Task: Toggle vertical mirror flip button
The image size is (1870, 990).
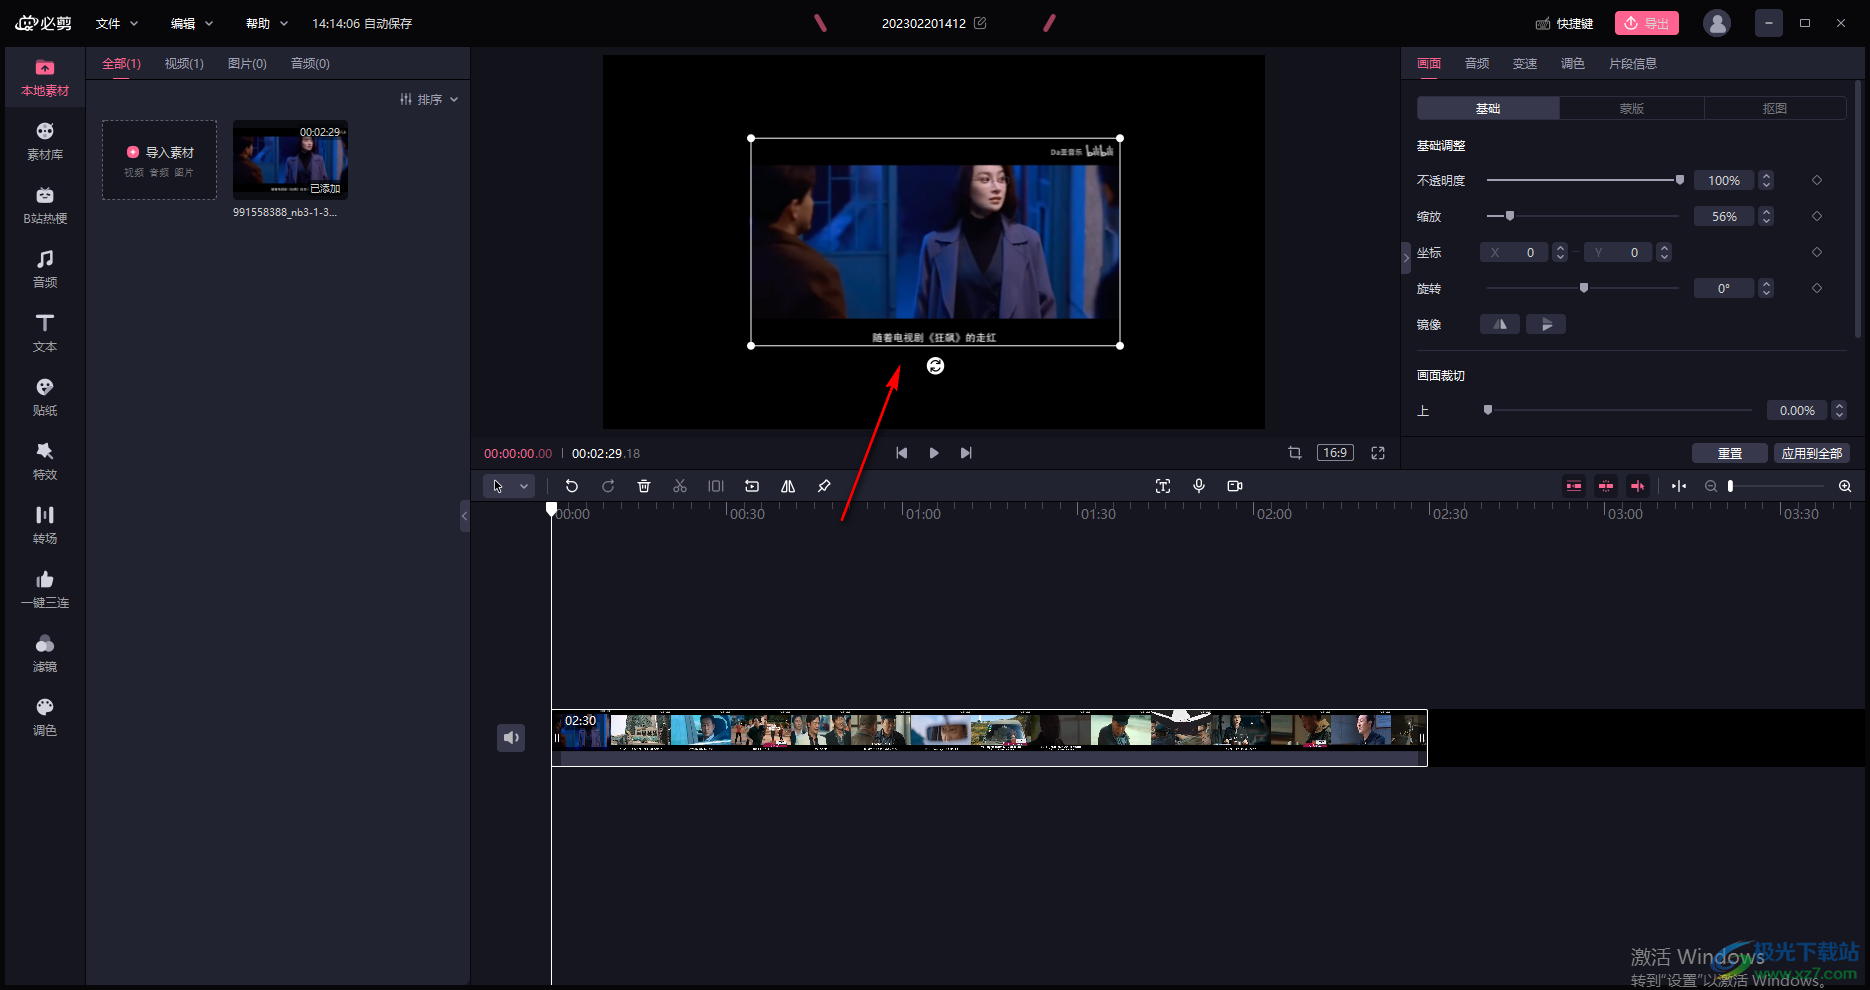Action: (x=1546, y=324)
